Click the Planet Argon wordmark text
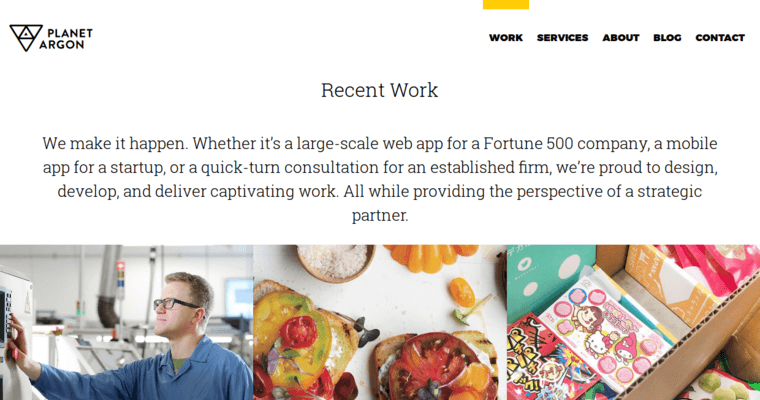This screenshot has width=760, height=400. tap(68, 38)
